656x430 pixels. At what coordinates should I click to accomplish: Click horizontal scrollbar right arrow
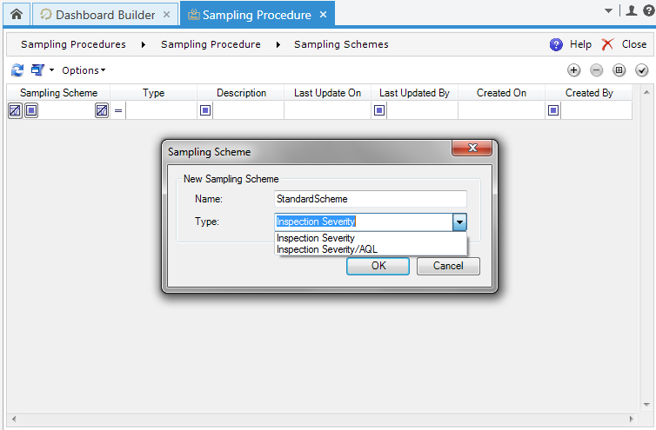pos(631,419)
